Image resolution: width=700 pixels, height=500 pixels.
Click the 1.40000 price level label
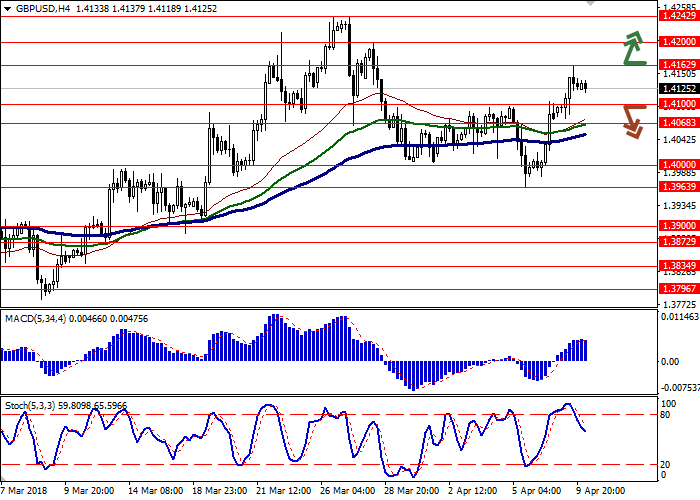tap(678, 164)
